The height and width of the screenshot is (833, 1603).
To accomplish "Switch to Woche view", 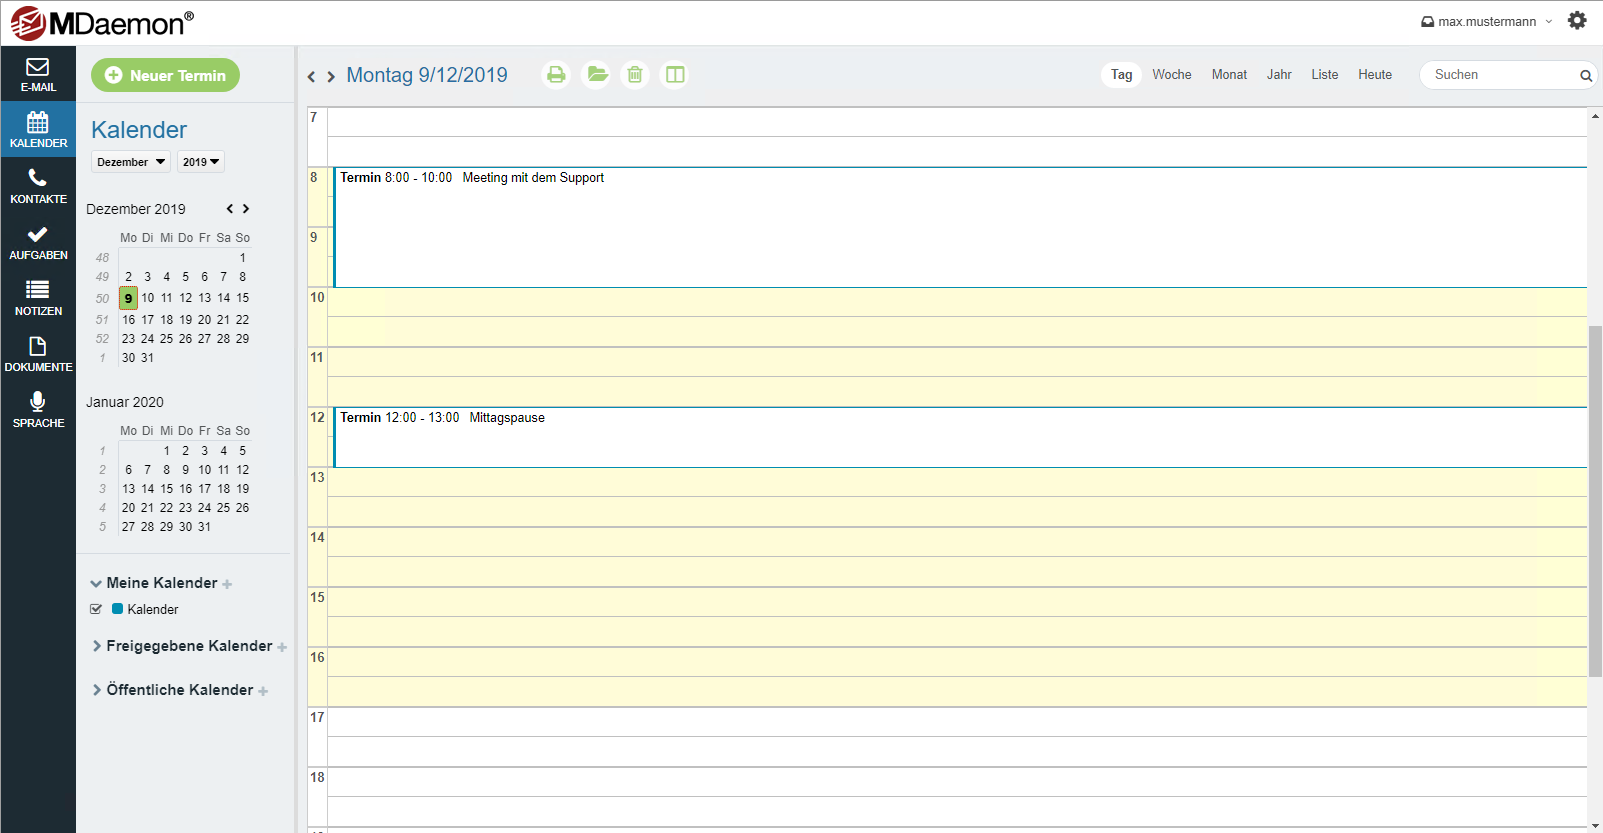I will coord(1171,75).
